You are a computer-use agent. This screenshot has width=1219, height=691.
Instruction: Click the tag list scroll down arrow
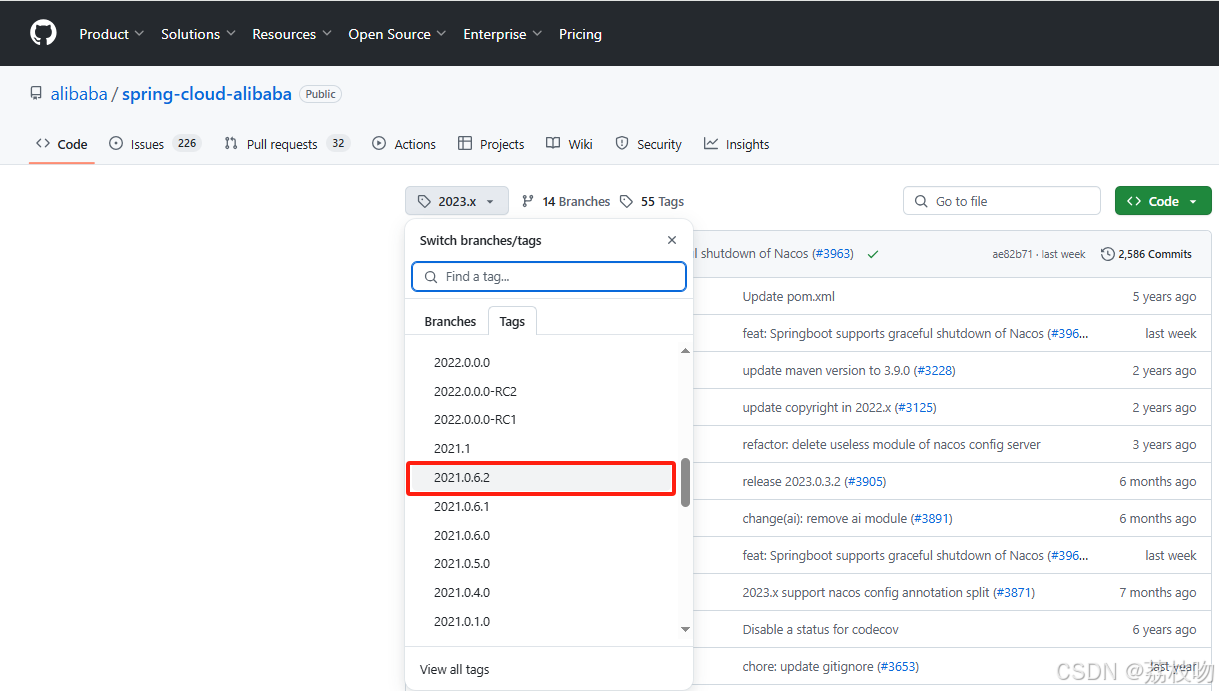685,629
